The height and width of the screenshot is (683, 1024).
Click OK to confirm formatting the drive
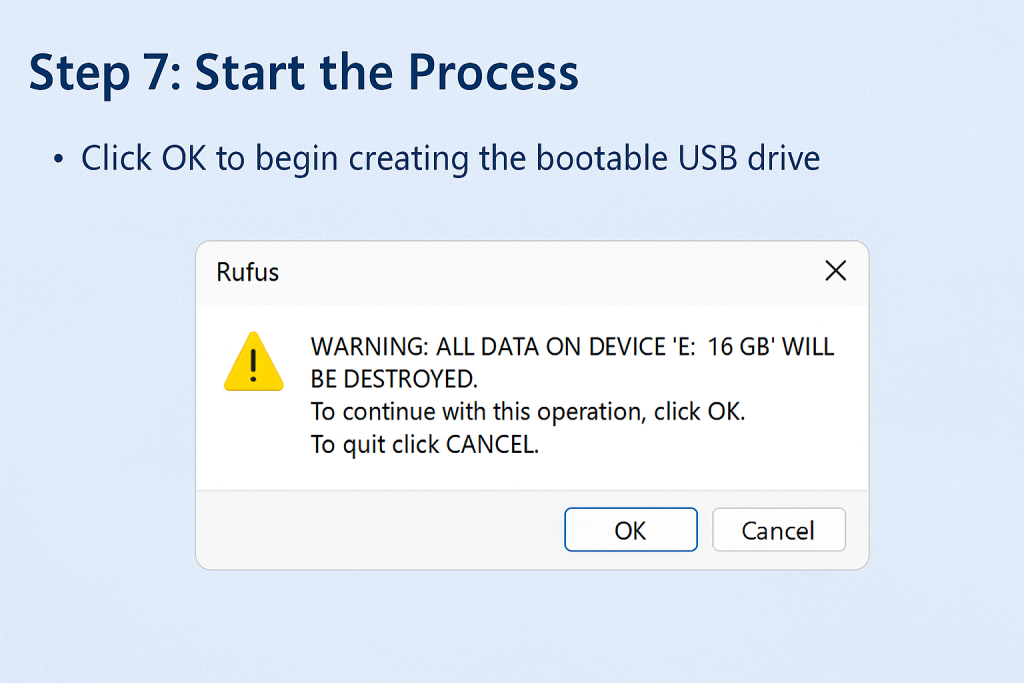click(630, 529)
